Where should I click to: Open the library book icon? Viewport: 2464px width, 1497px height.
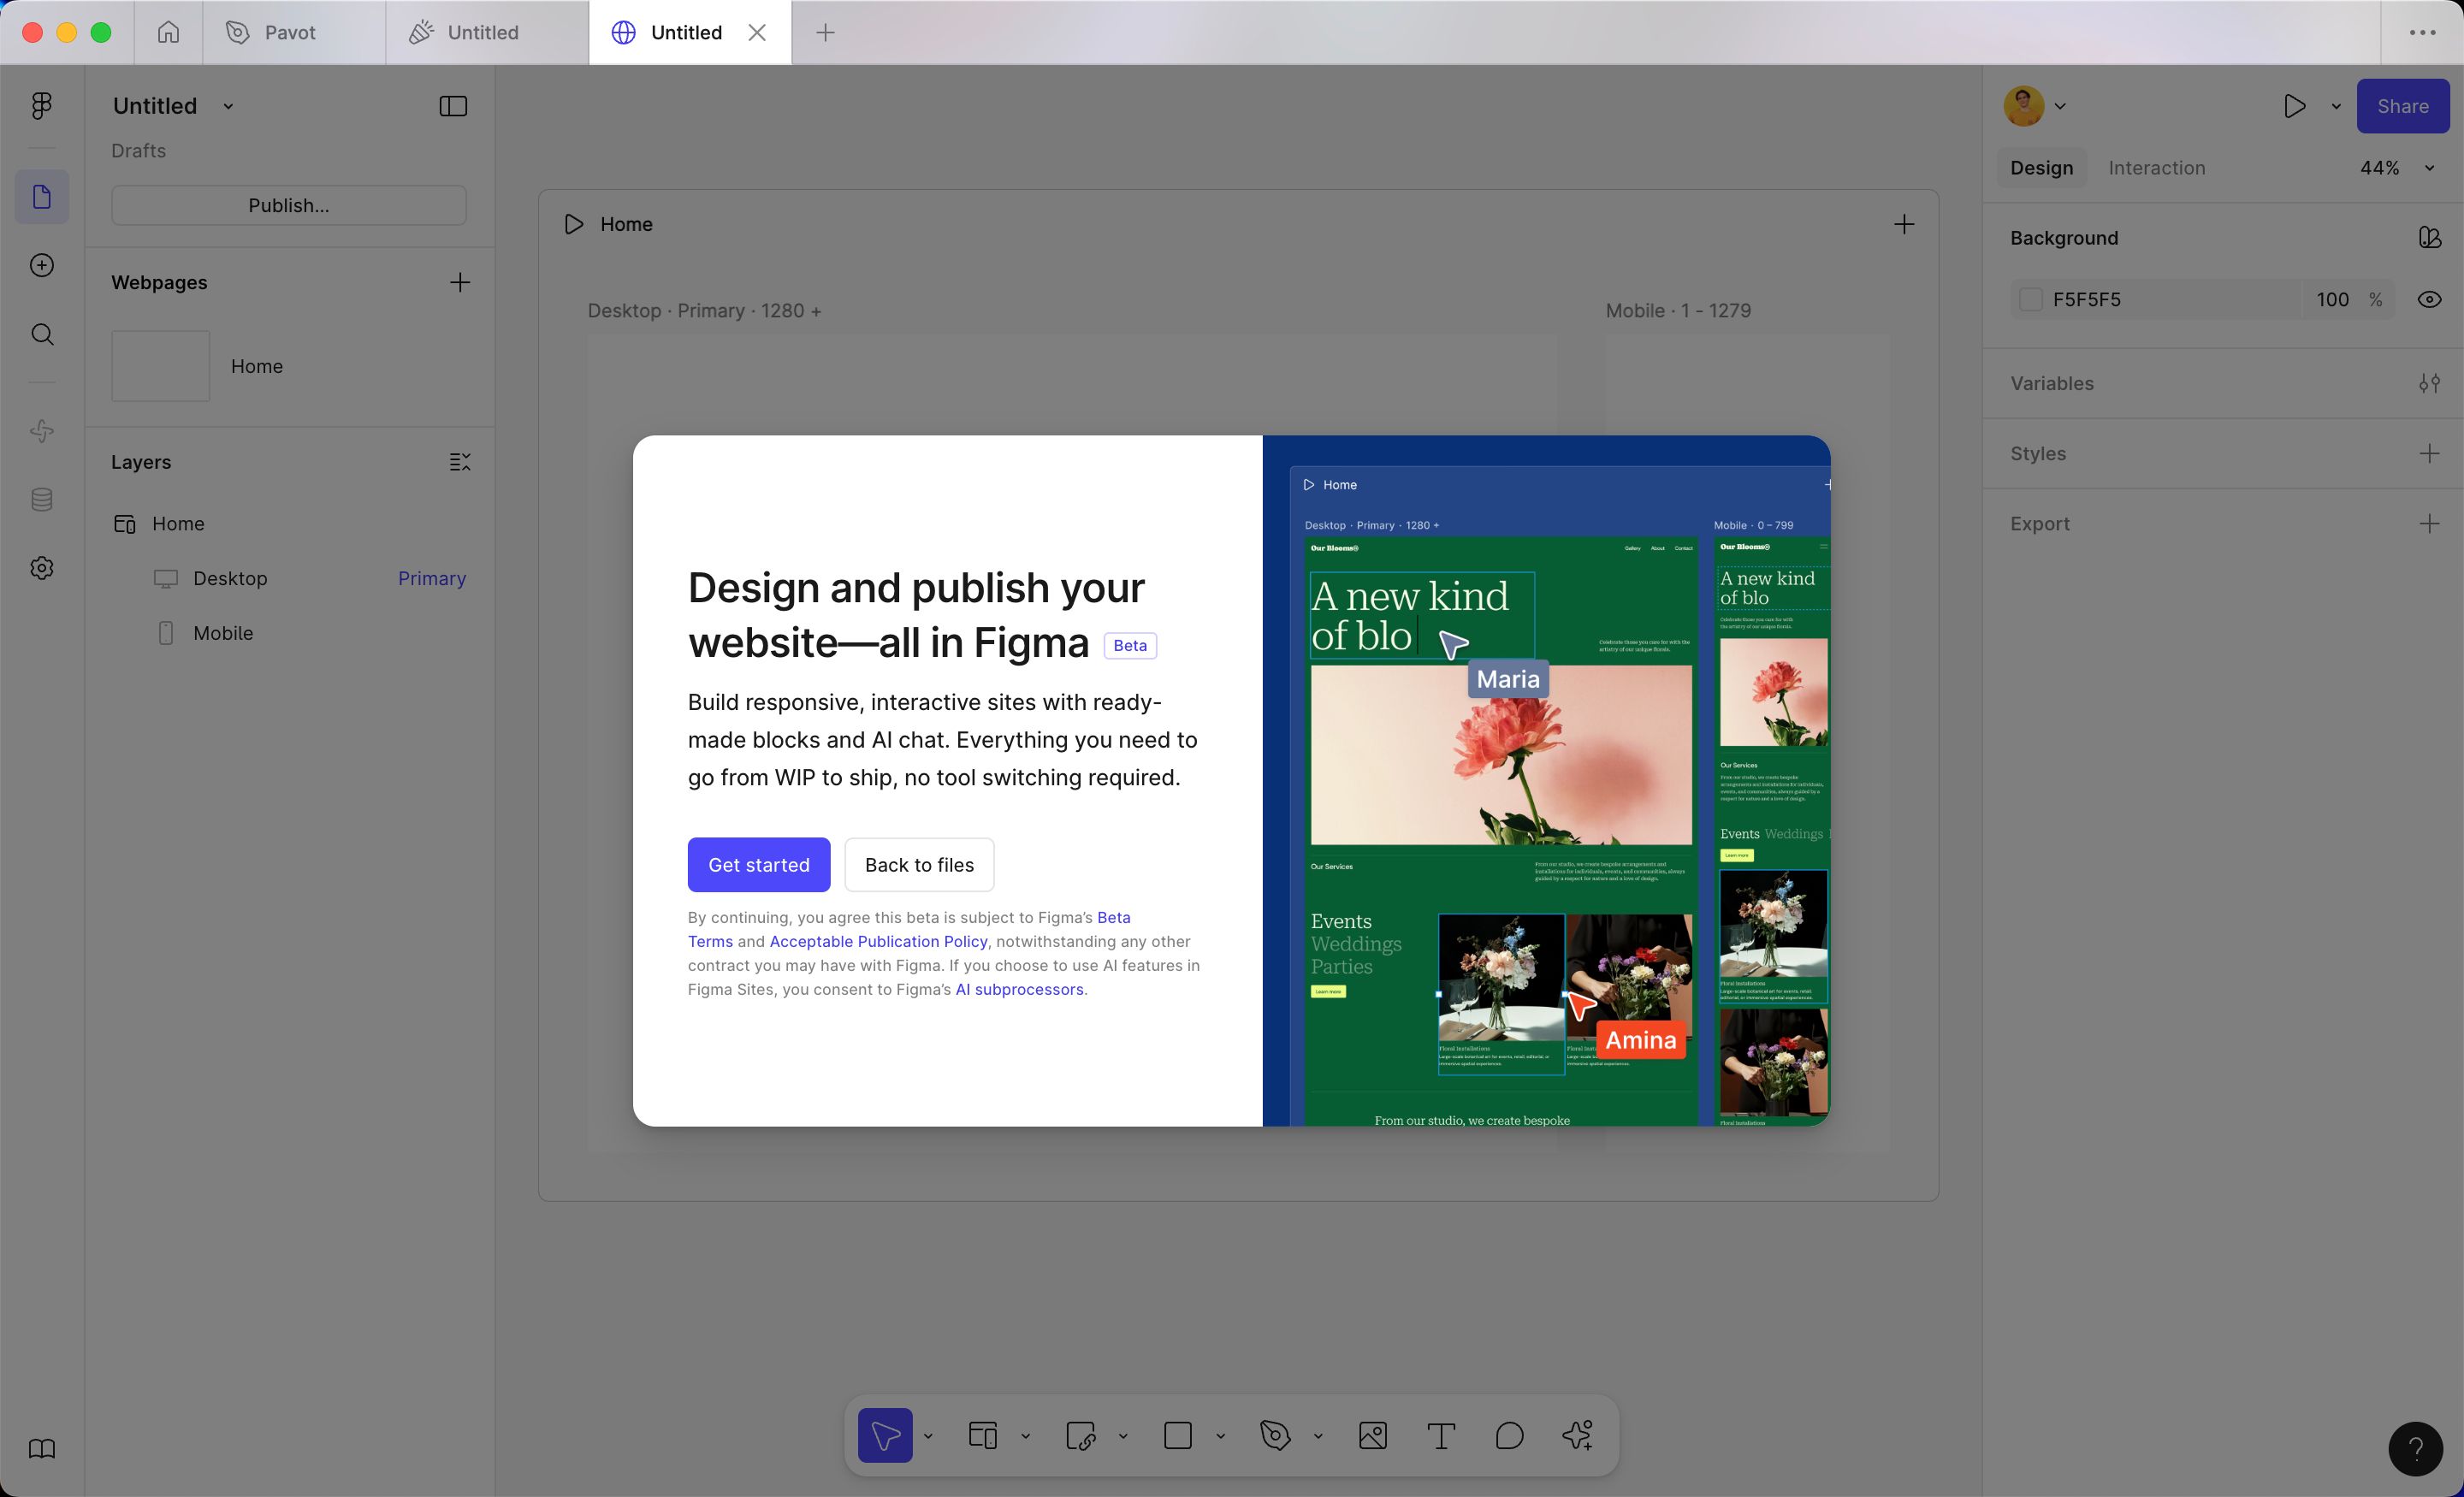(x=42, y=1449)
